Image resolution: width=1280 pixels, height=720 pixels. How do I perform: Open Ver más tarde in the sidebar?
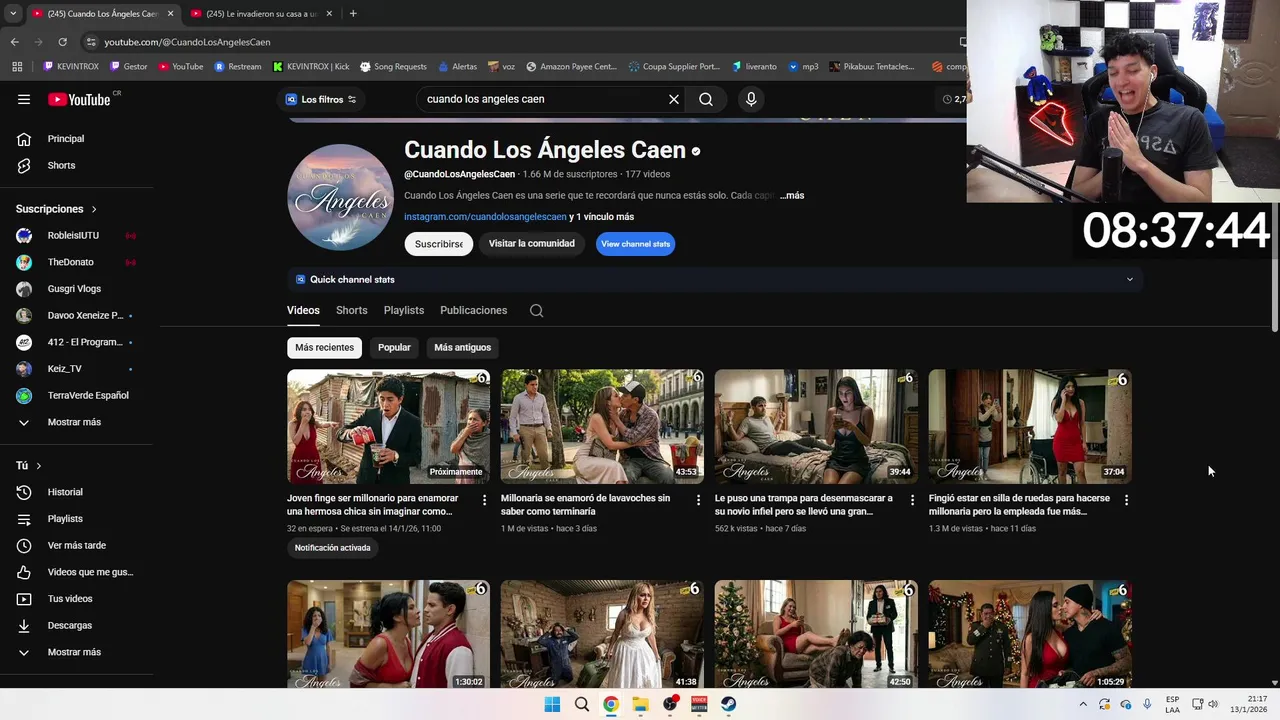pyautogui.click(x=76, y=545)
